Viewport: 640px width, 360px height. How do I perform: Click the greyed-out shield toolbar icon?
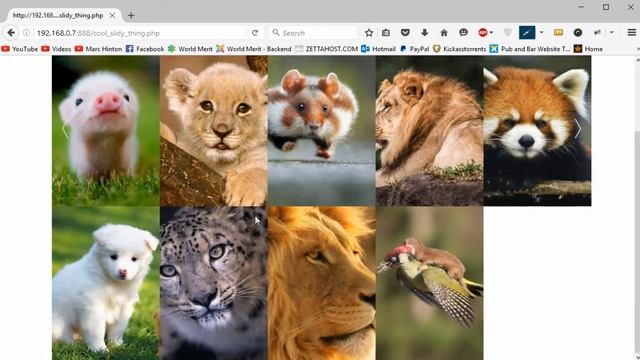click(508, 33)
